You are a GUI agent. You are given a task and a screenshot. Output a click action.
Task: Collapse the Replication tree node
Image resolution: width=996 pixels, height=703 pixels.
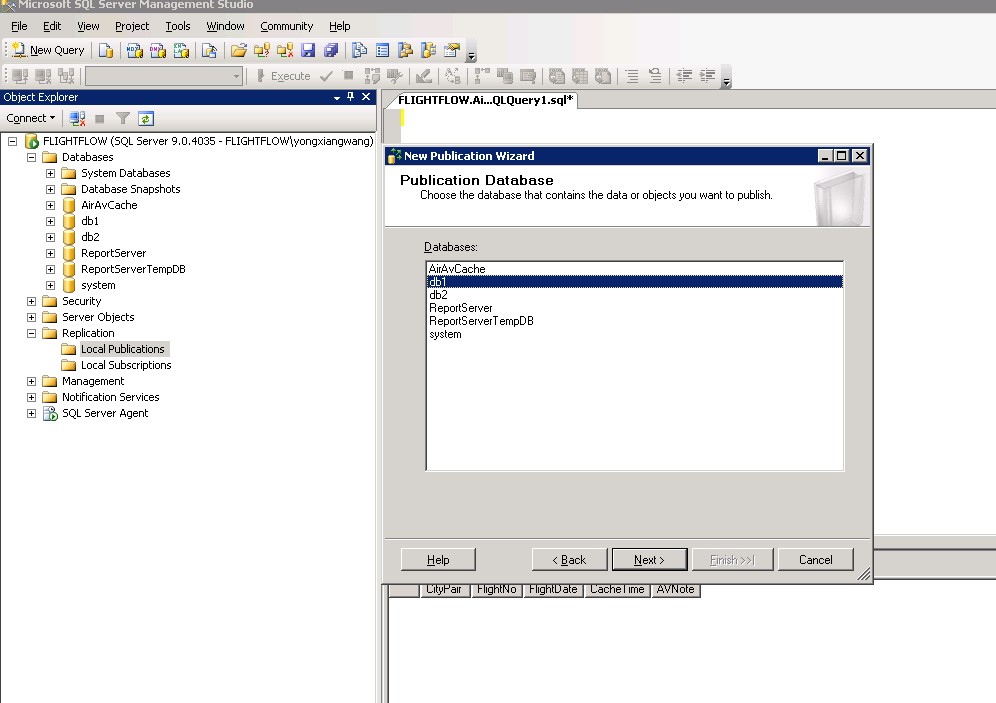pos(31,333)
